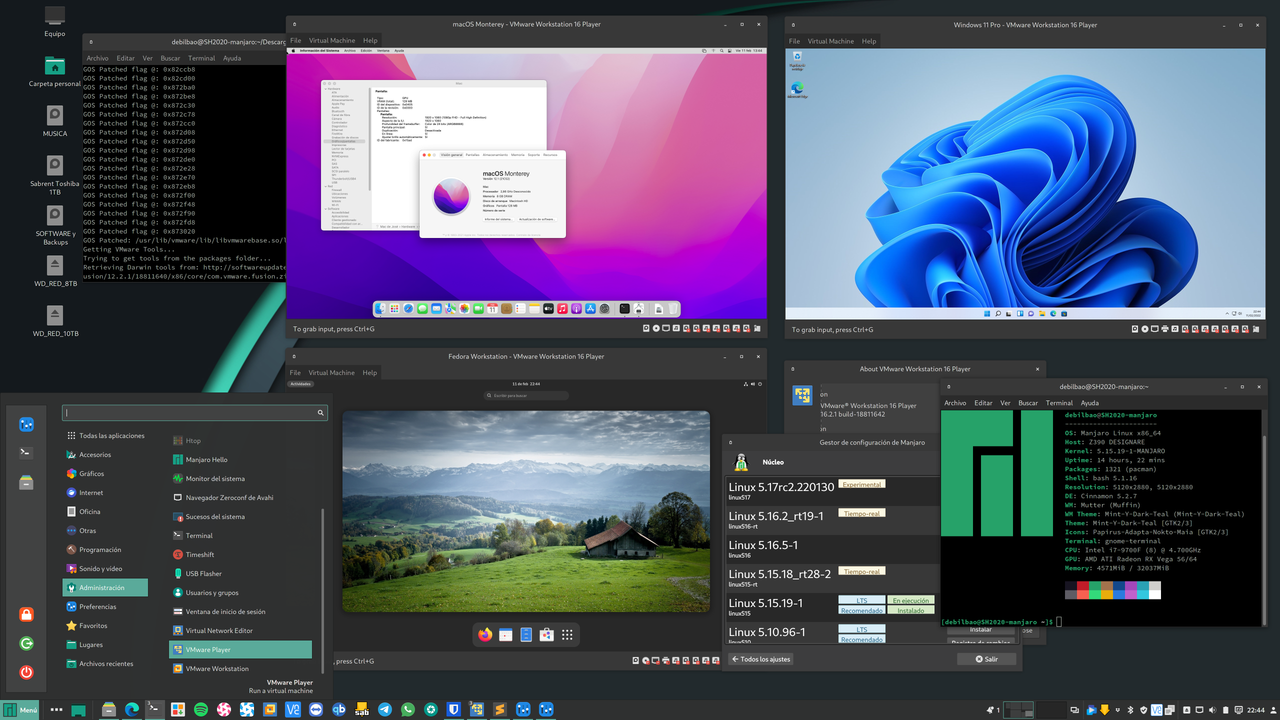Screen dimensions: 1280x720
Task: Open the SABnzbd taskbar icon
Action: coord(362,709)
